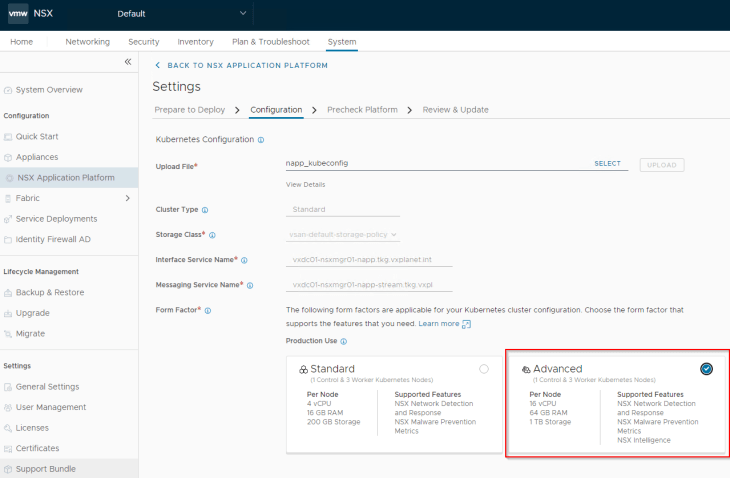Image resolution: width=730 pixels, height=478 pixels.
Task: Open the Storage Class dropdown
Action: [x=343, y=235]
